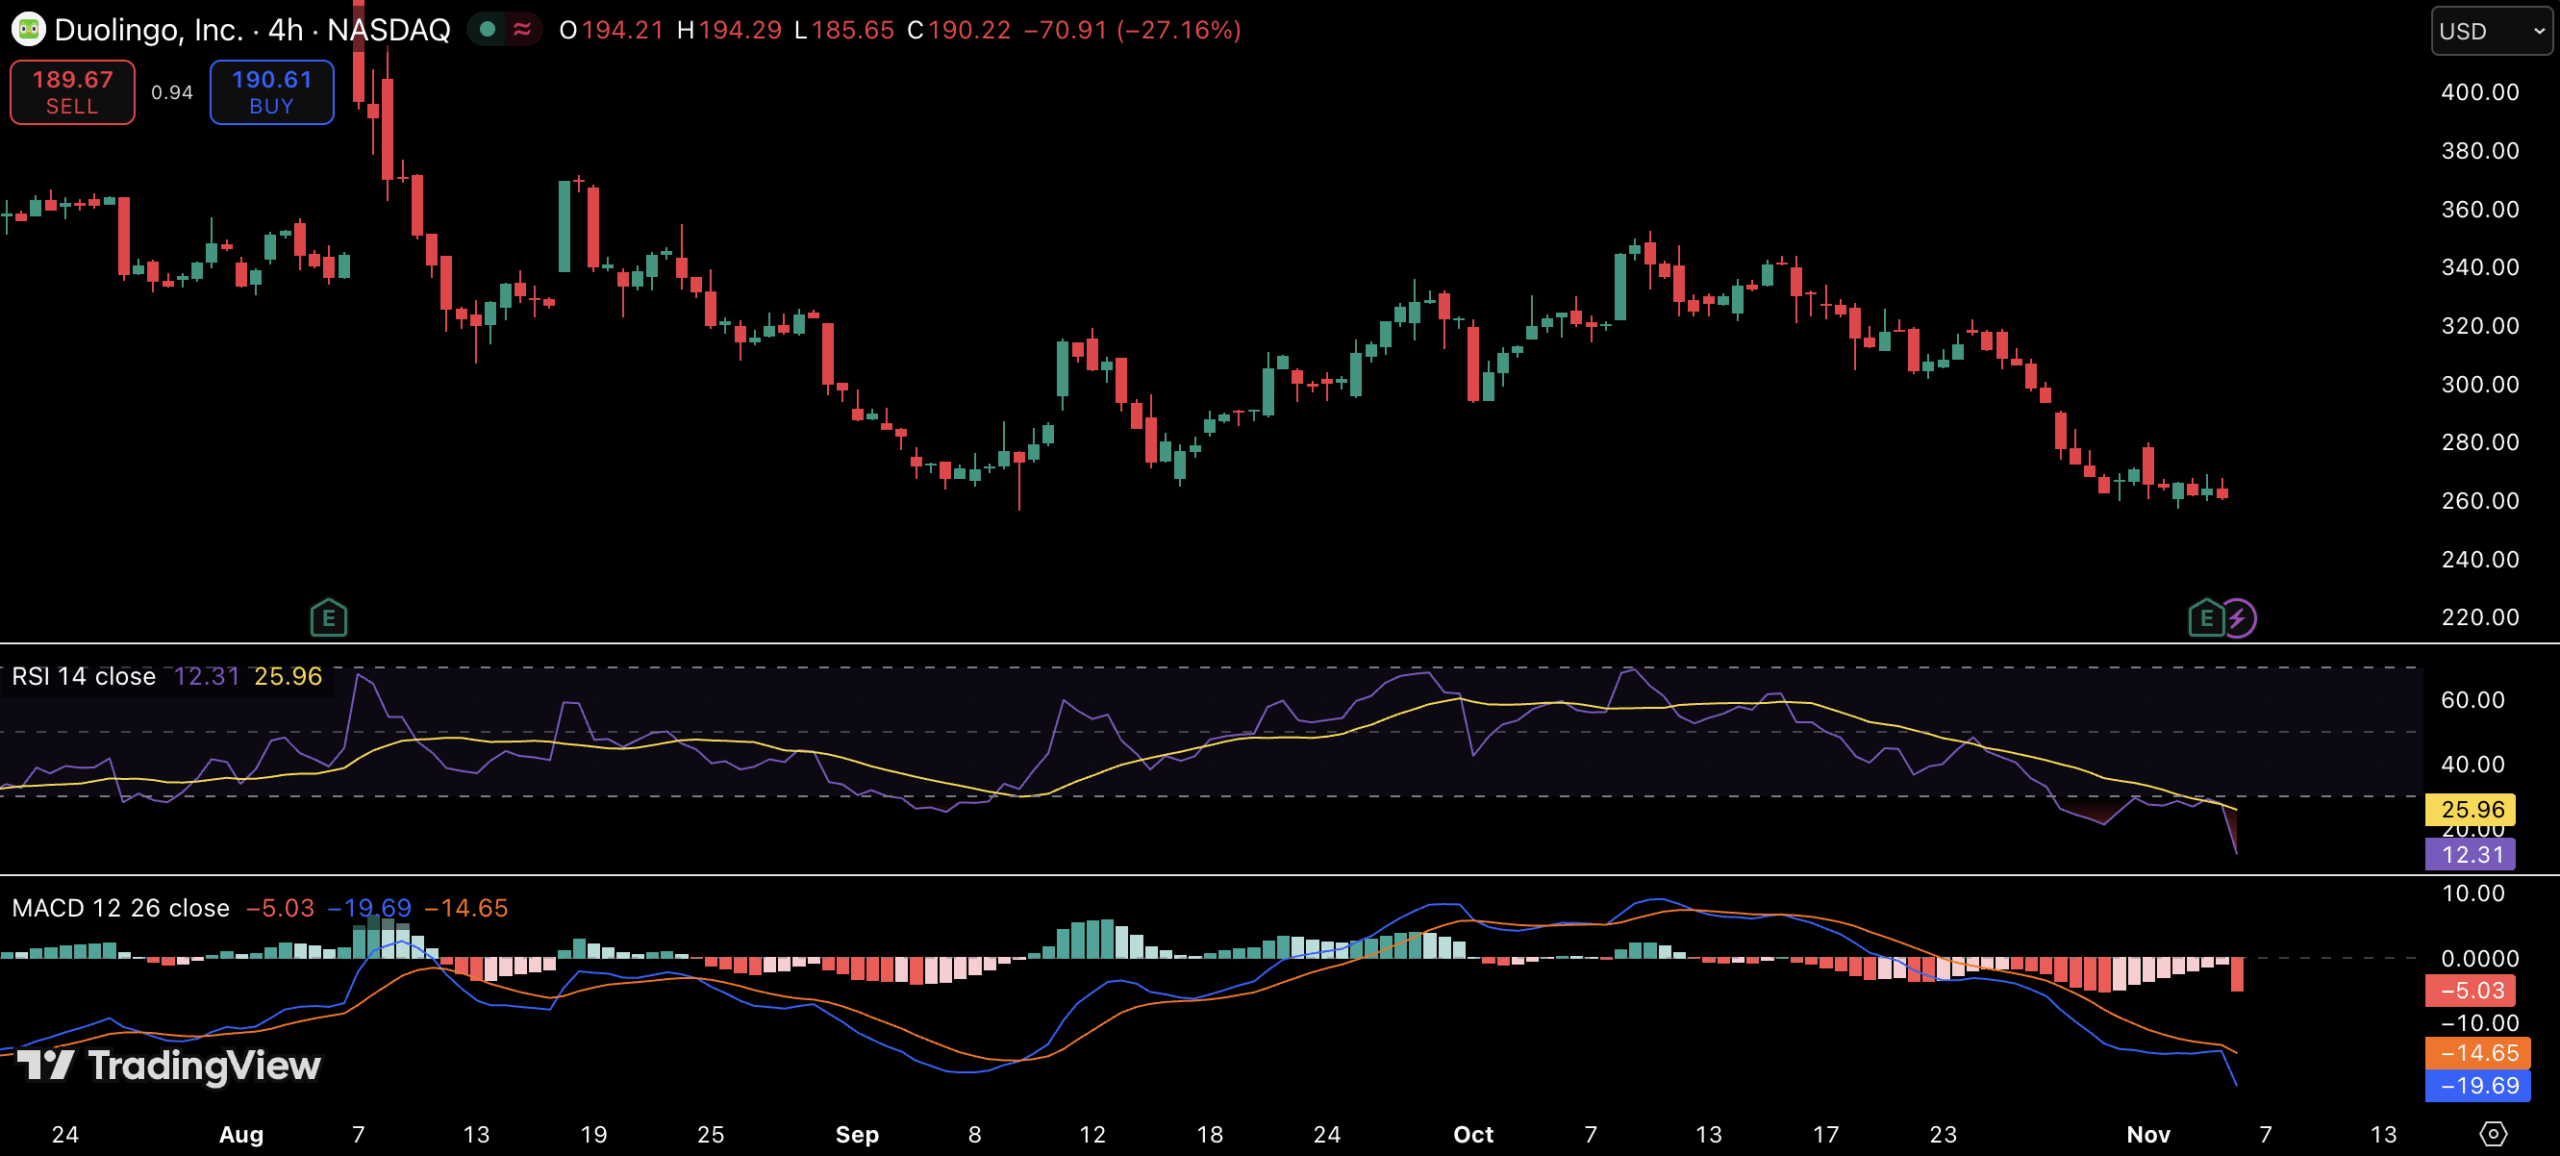Screen dimensions: 2560x1156
Task: Click the red -5.03 MACD histogram label
Action: click(x=2471, y=990)
